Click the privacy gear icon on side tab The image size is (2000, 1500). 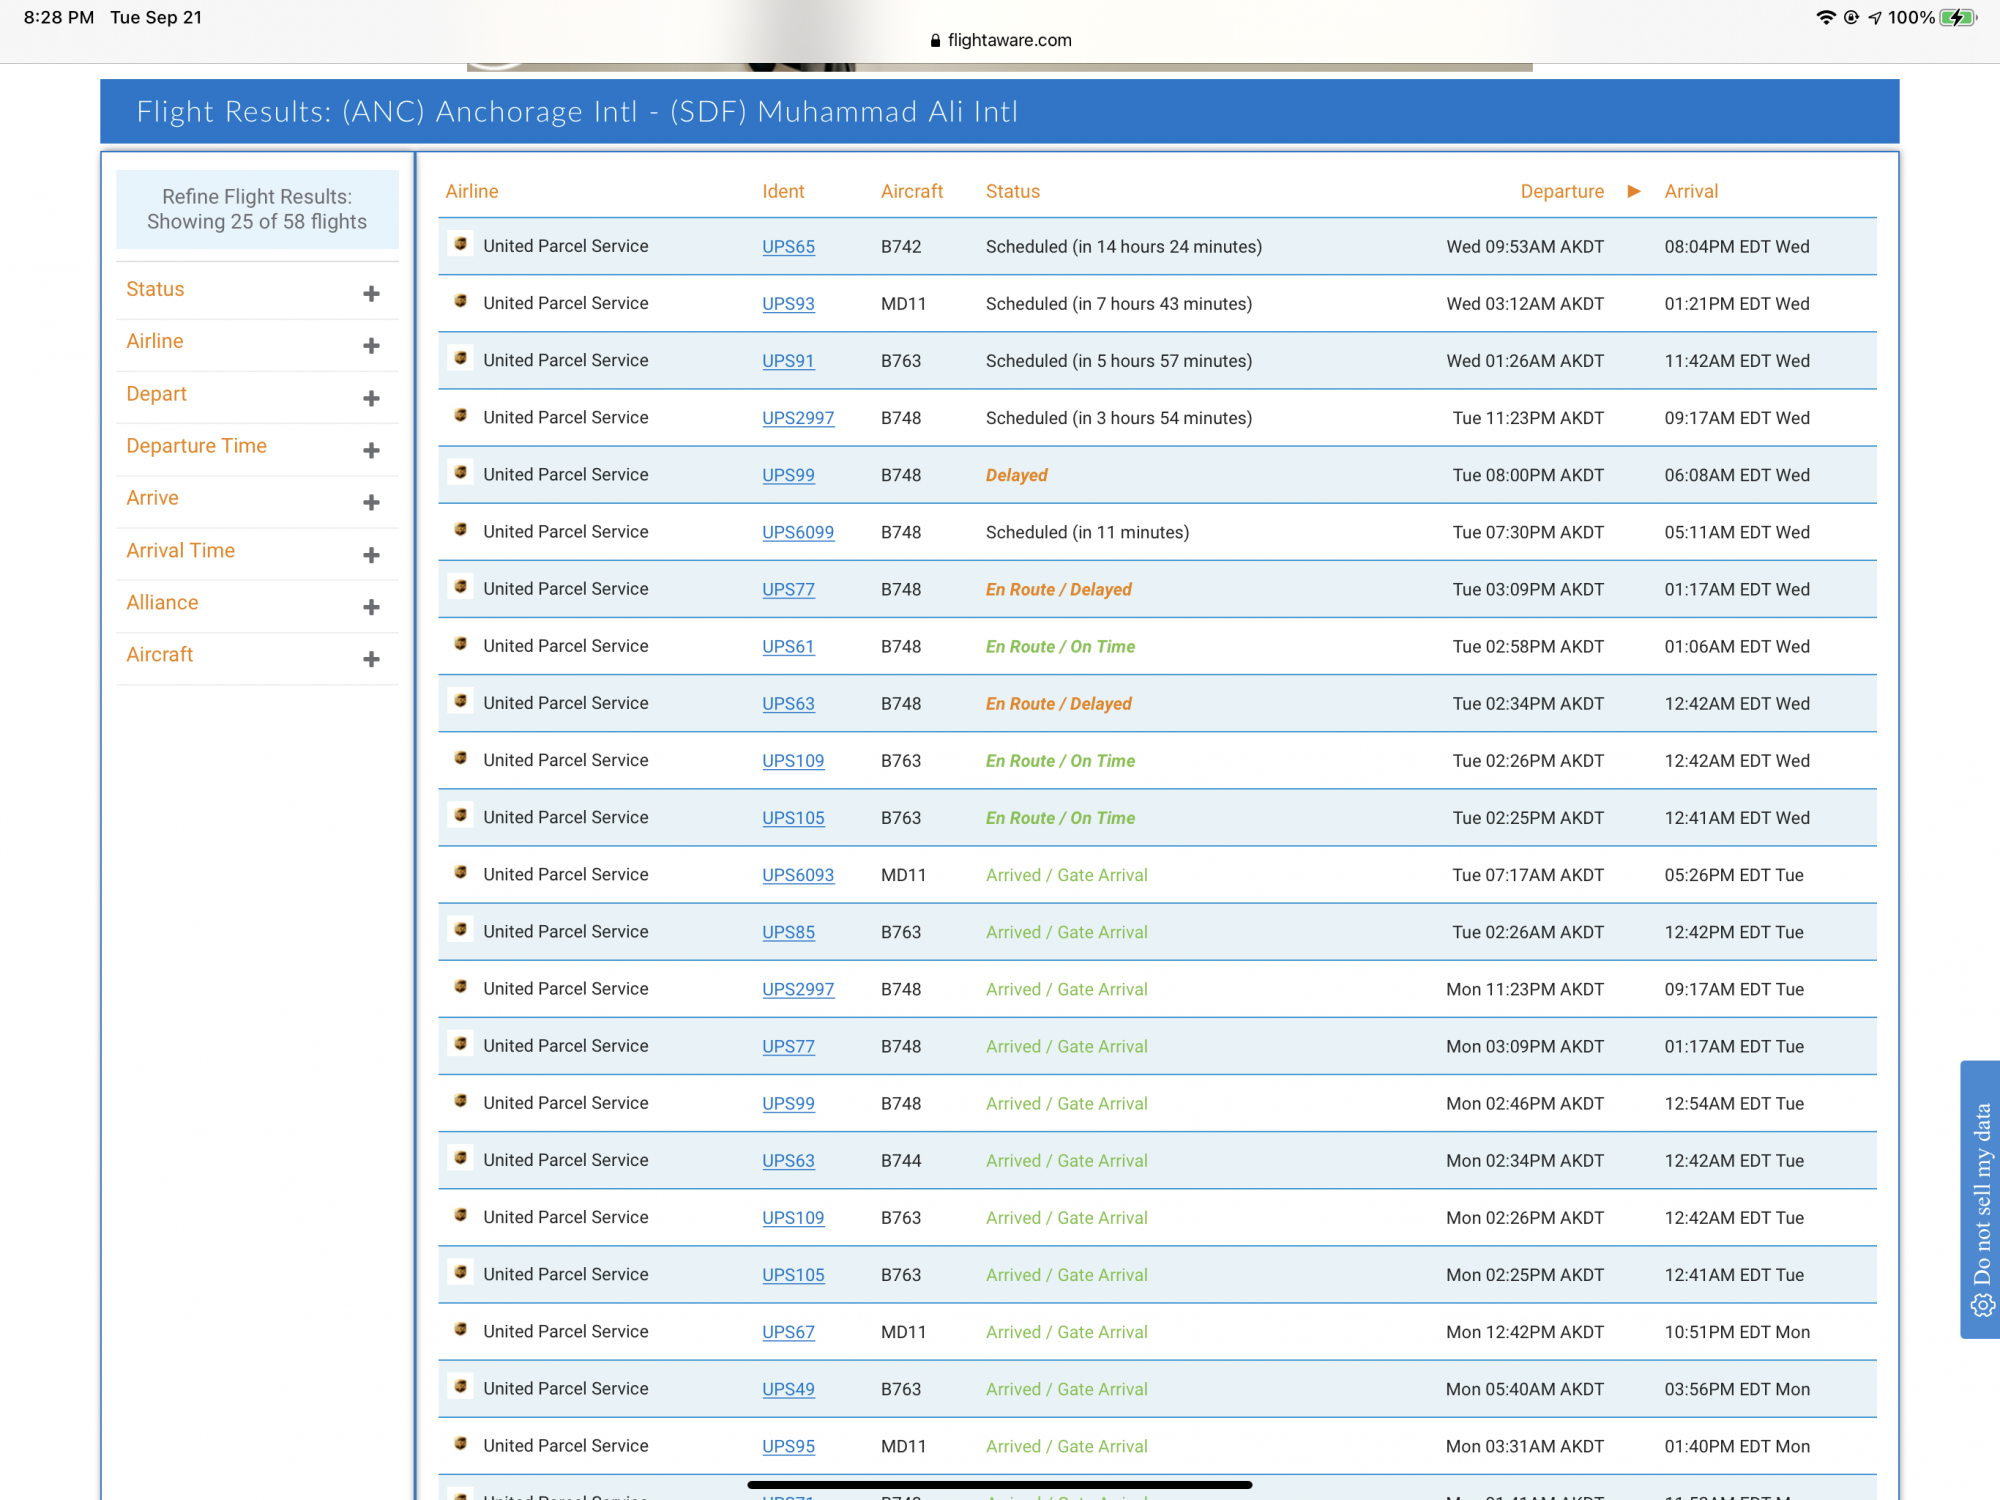1982,1306
